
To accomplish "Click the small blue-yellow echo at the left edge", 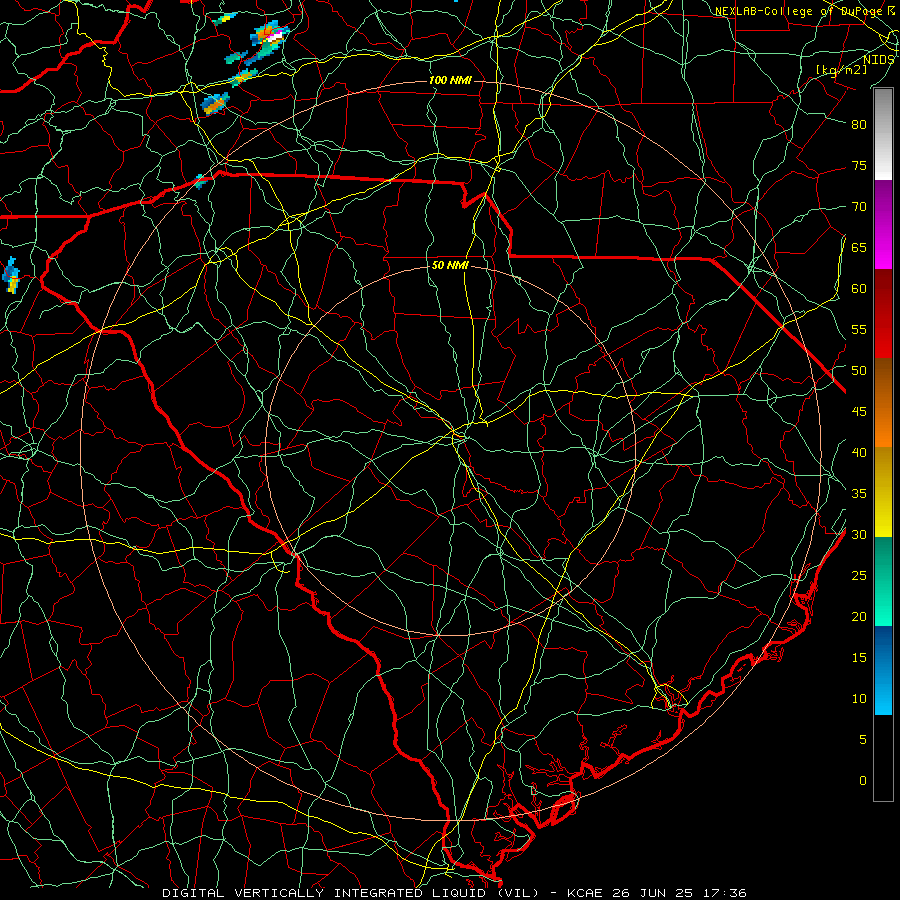I will [x=11, y=276].
